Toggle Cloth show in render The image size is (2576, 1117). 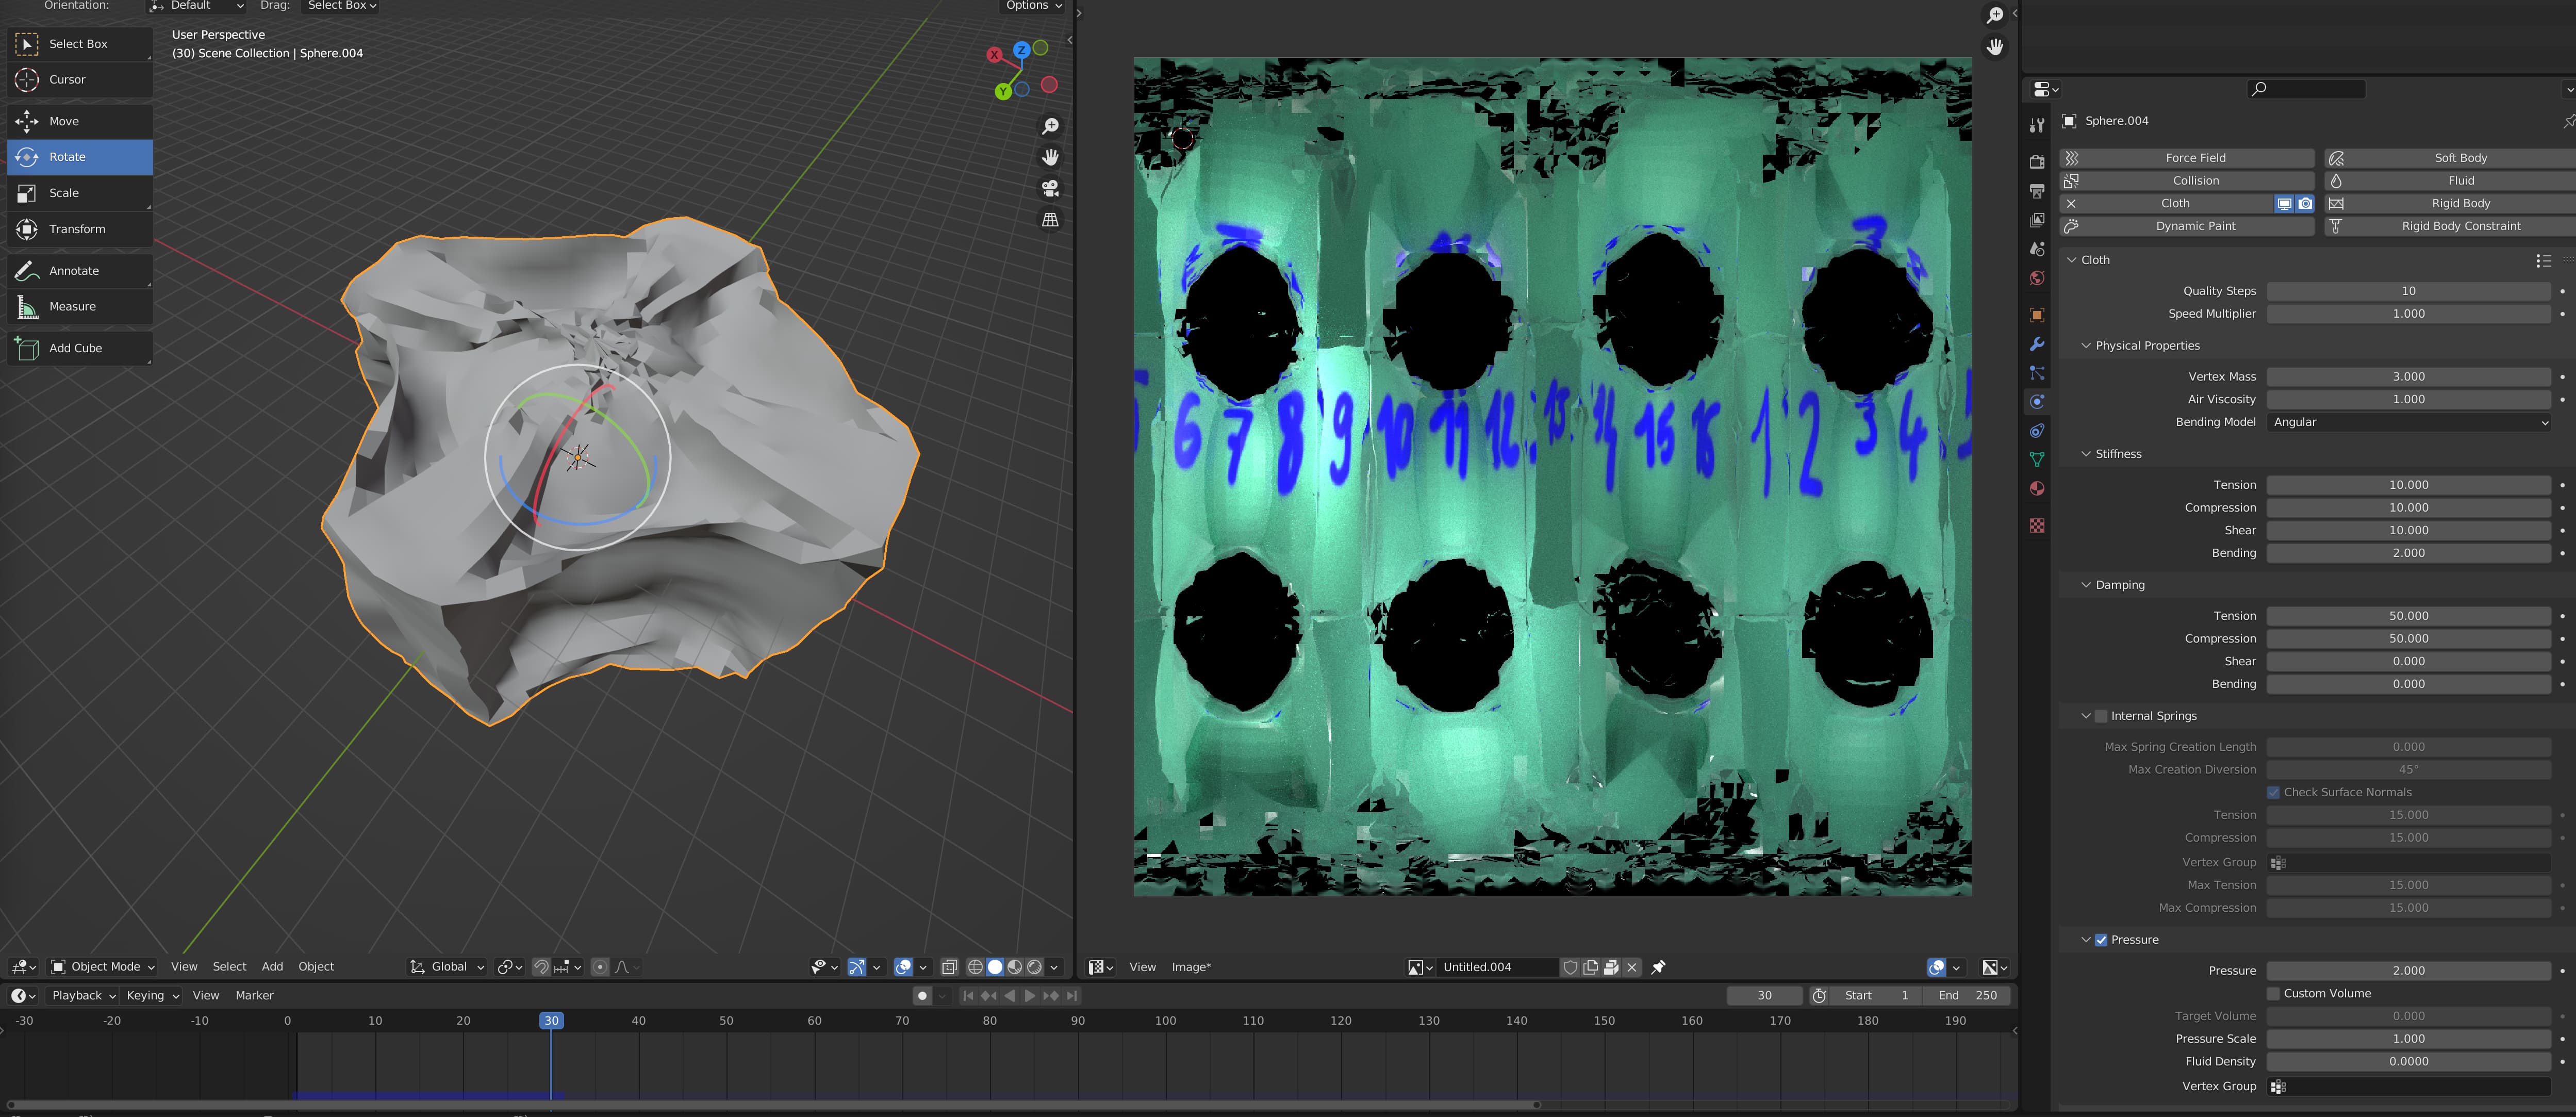pos(2305,204)
